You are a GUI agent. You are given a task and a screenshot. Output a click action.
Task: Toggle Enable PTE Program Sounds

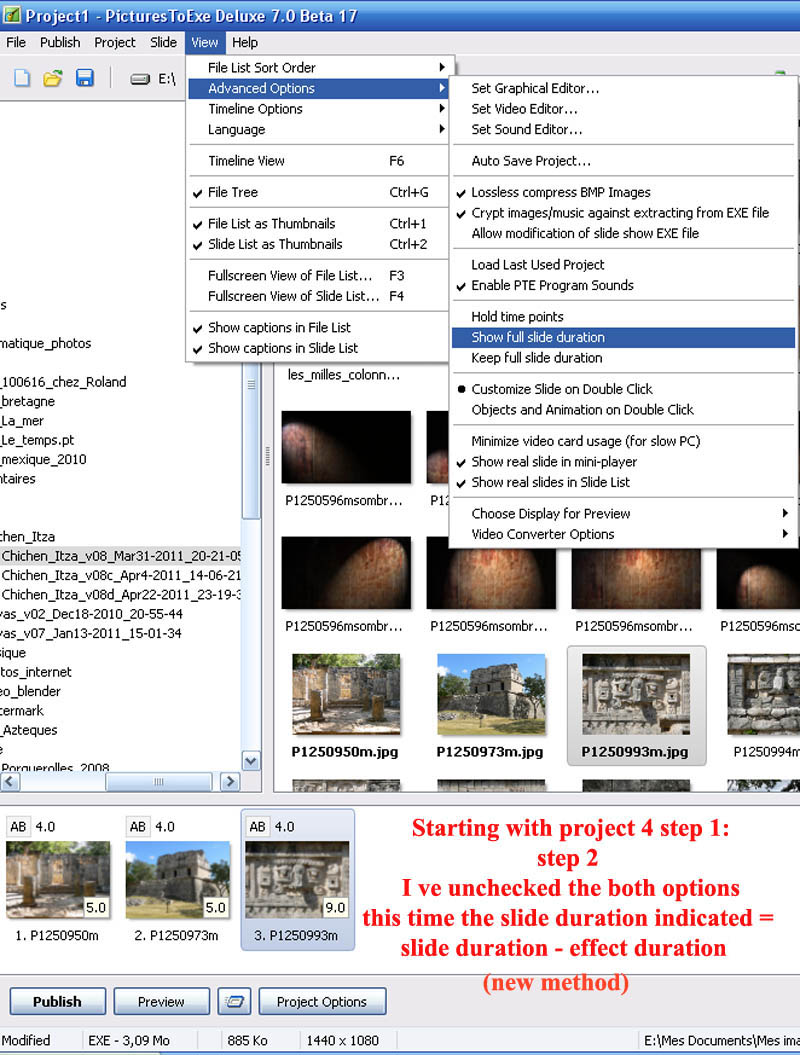(623, 285)
